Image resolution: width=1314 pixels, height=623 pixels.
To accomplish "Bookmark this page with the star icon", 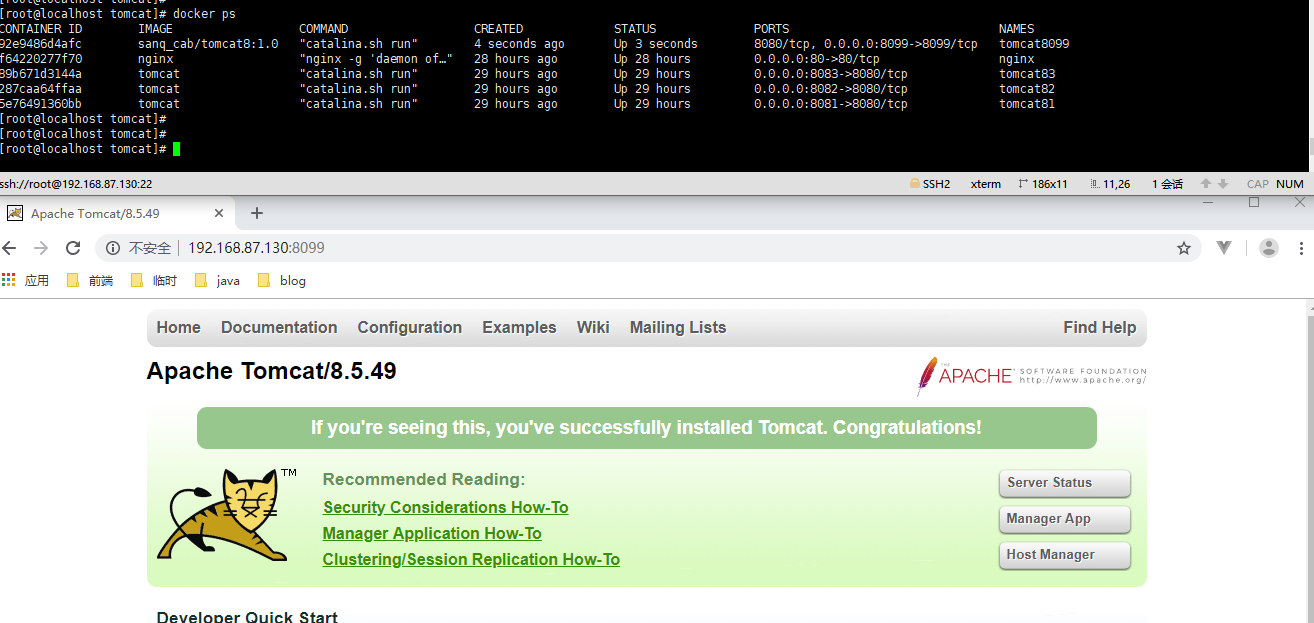I will [1184, 248].
